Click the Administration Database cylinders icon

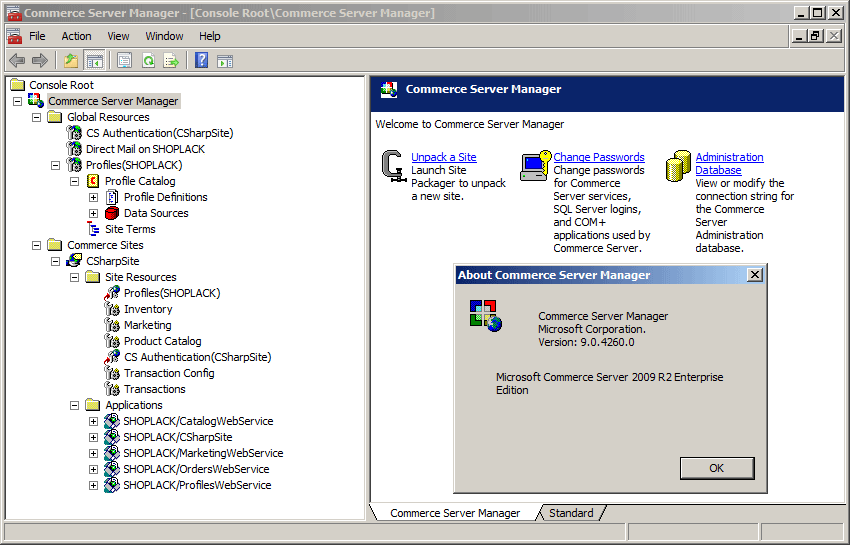coord(678,166)
